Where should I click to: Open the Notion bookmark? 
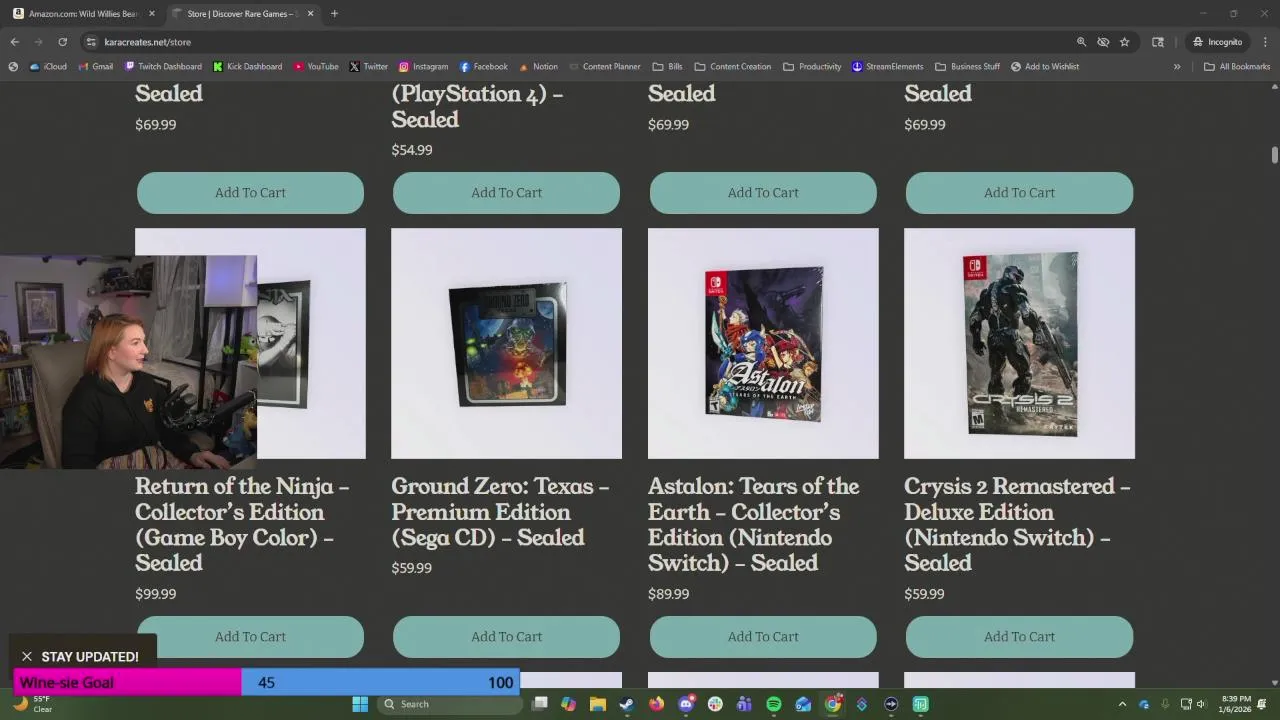(538, 67)
